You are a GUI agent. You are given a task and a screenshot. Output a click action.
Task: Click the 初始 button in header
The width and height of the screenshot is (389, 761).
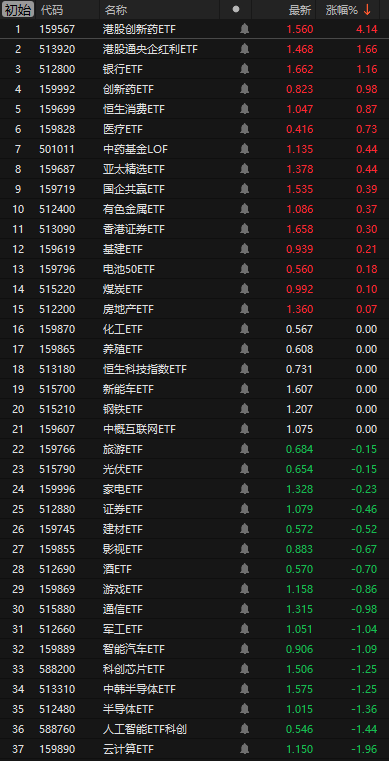click(x=18, y=9)
